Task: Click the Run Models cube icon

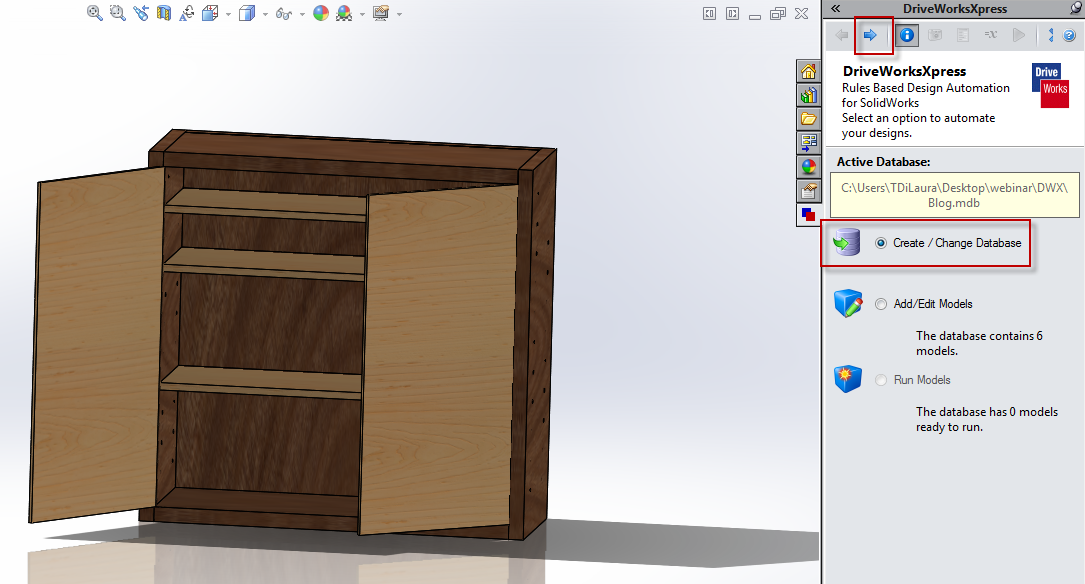Action: (848, 379)
